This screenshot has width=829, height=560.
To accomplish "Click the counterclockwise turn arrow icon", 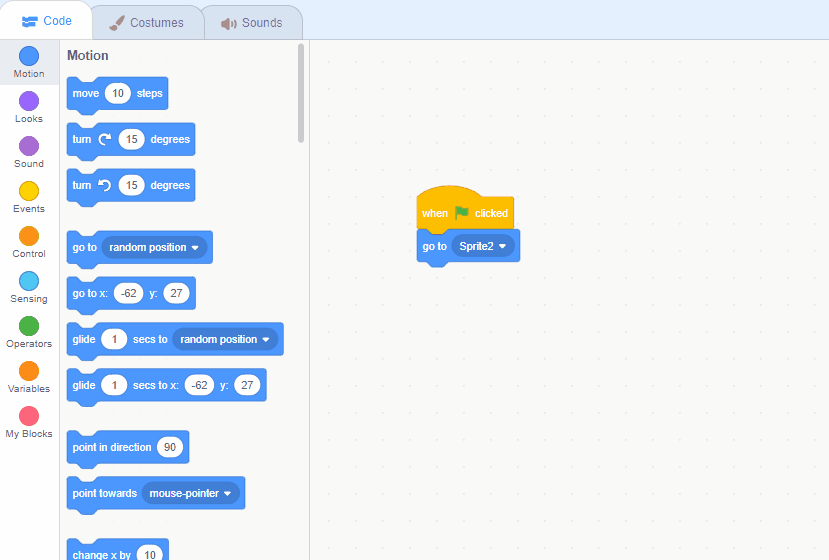I will [x=105, y=185].
